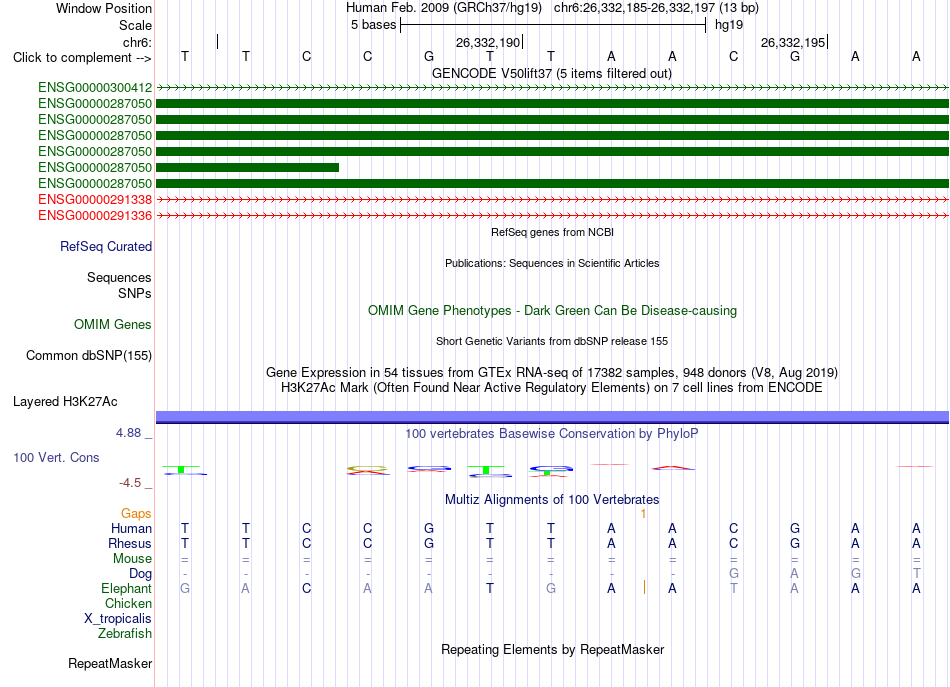Open the GENCODE V50lift37 track title
The height and width of the screenshot is (687, 950).
552,73
